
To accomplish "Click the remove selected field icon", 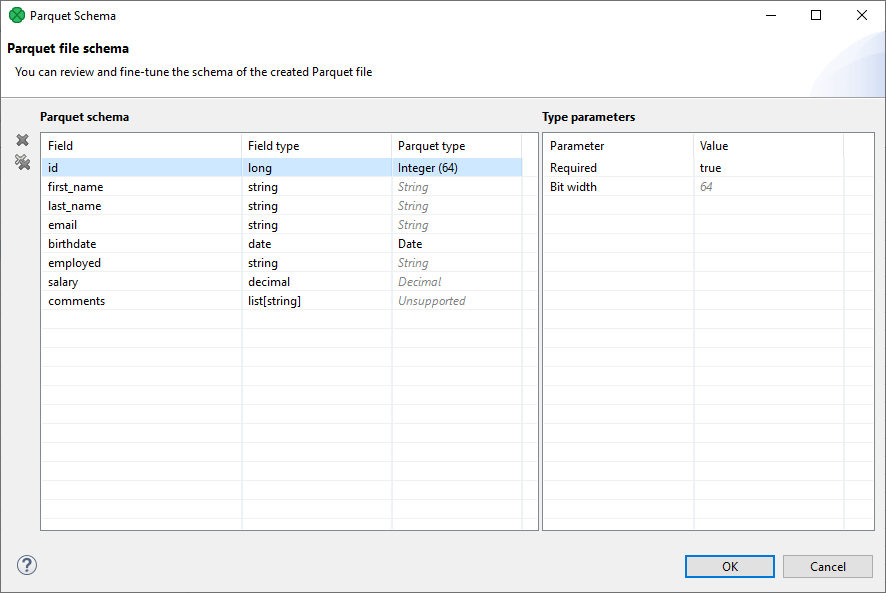I will [22, 140].
